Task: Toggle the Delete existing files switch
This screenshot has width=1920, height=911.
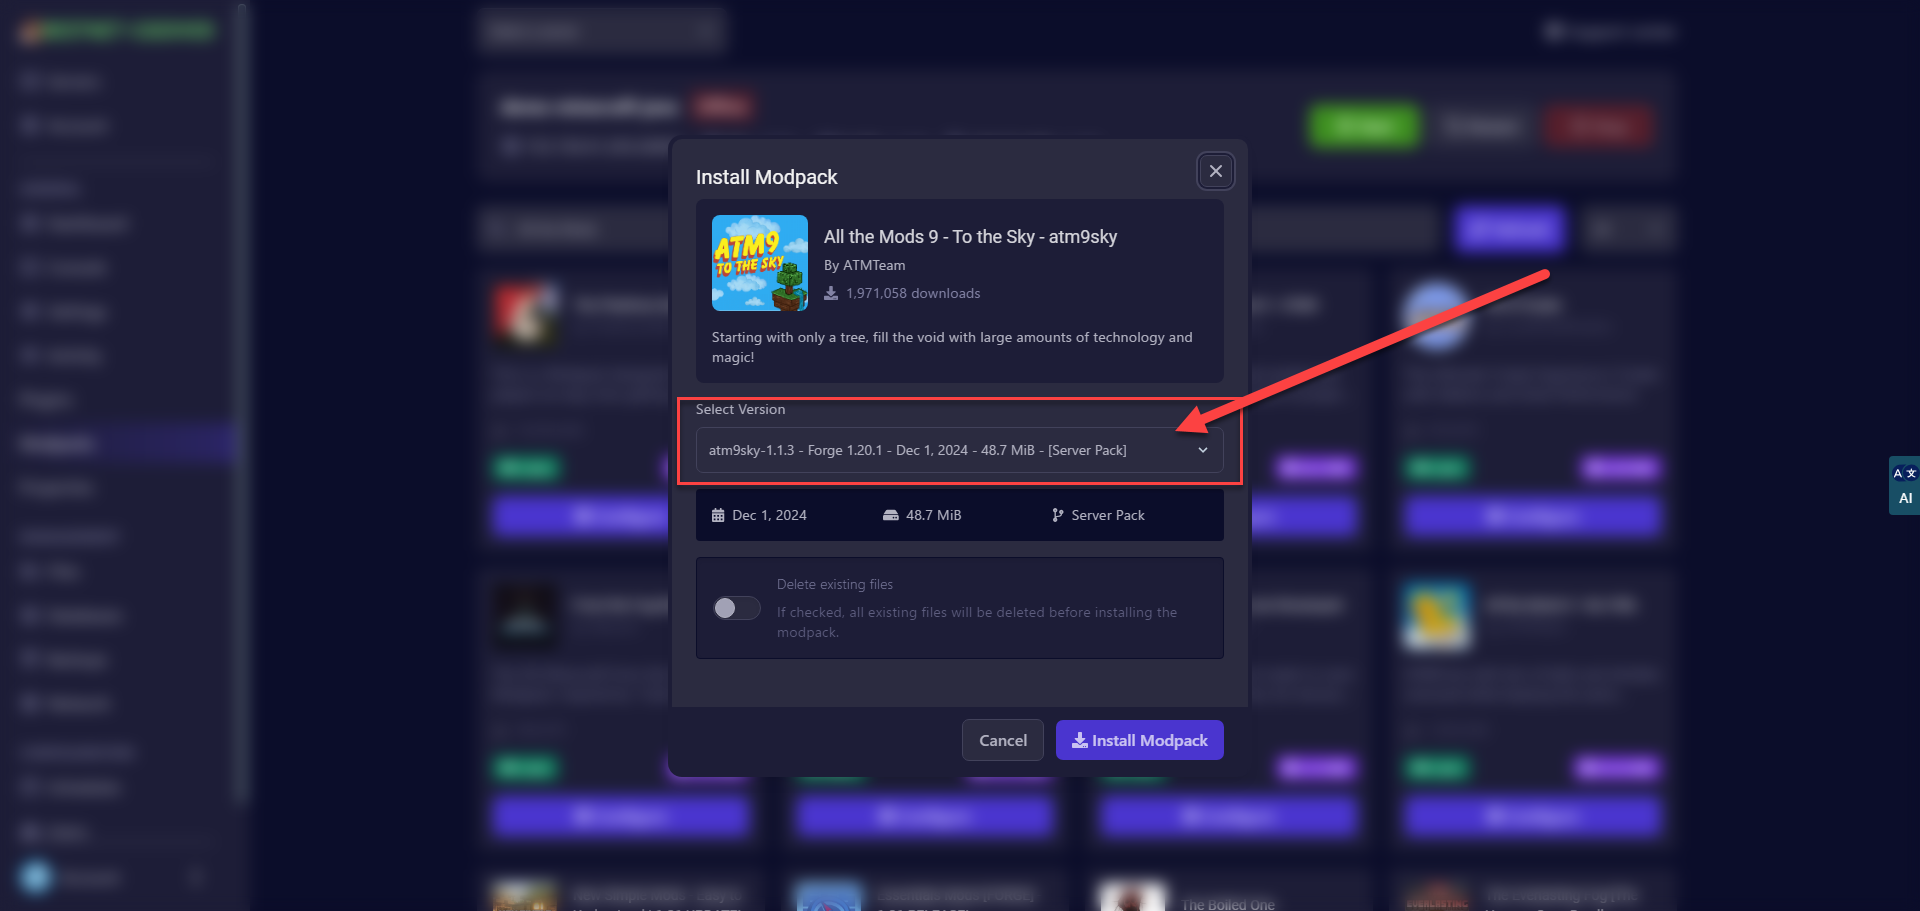Action: tap(737, 608)
